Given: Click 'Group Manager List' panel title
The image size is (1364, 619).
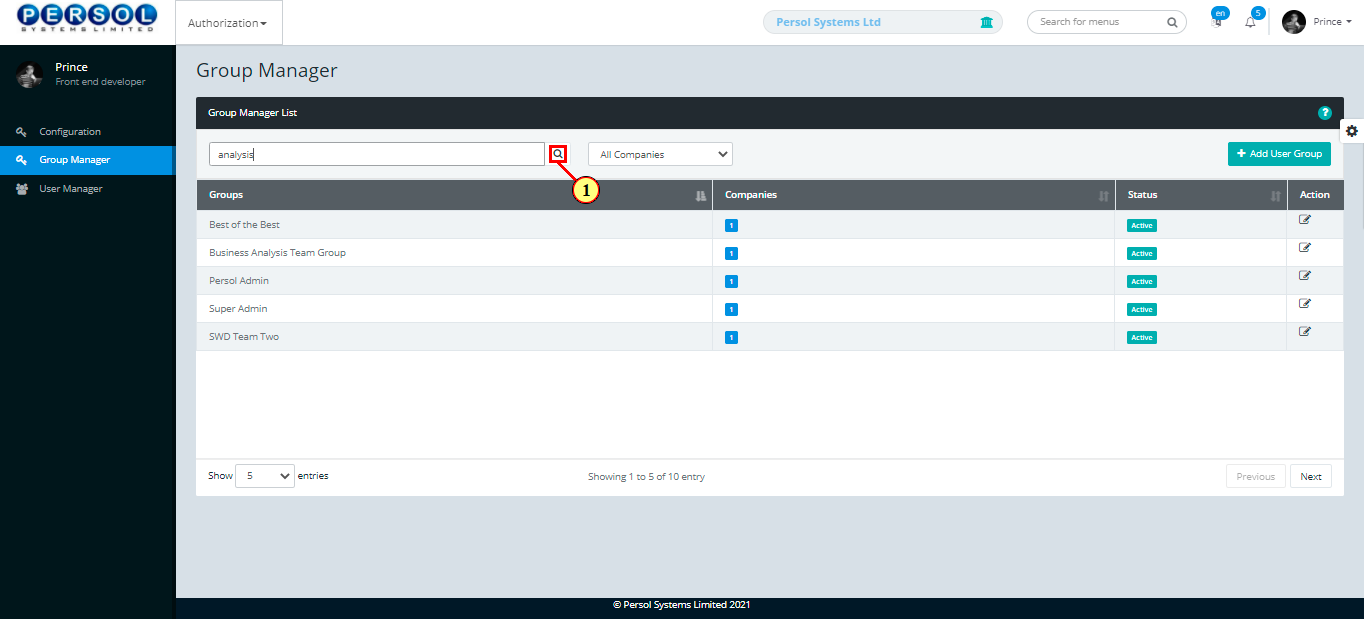Looking at the screenshot, I should click(252, 113).
